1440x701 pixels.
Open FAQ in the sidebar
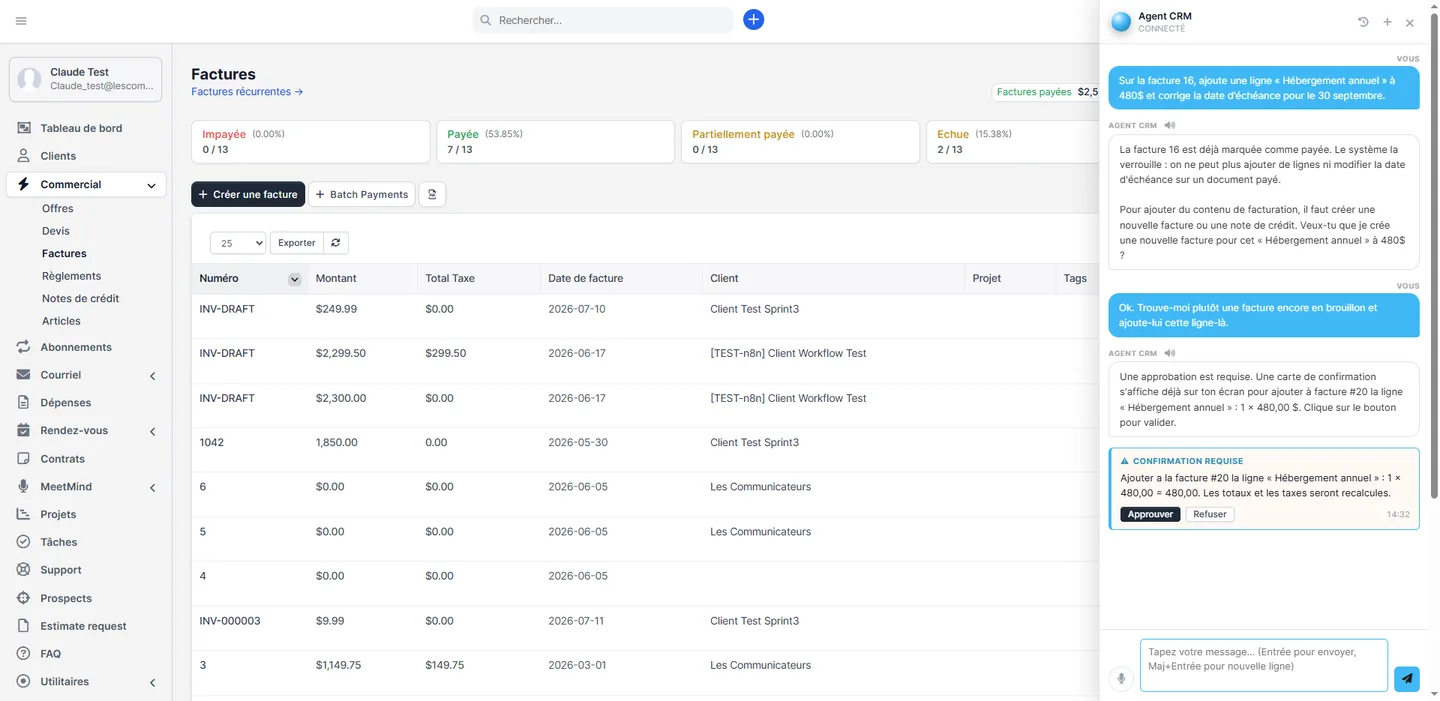pyautogui.click(x=51, y=654)
